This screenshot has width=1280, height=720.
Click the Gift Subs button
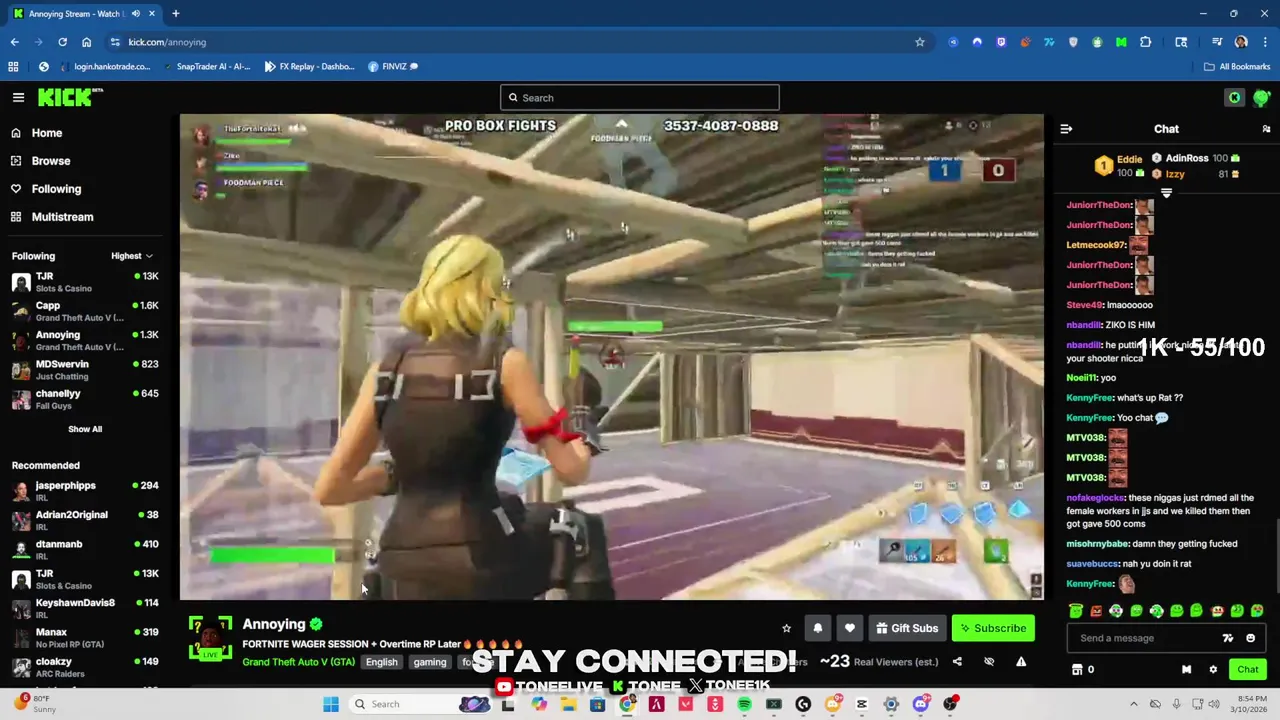907,628
